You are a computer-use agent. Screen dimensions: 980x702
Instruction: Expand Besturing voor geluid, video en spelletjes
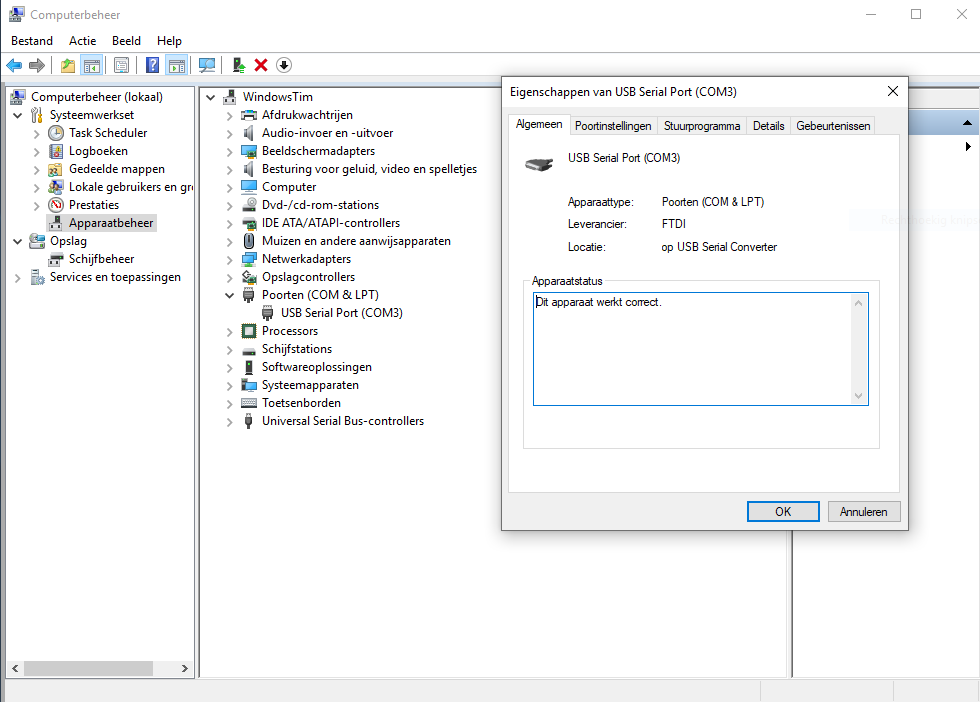pos(229,169)
